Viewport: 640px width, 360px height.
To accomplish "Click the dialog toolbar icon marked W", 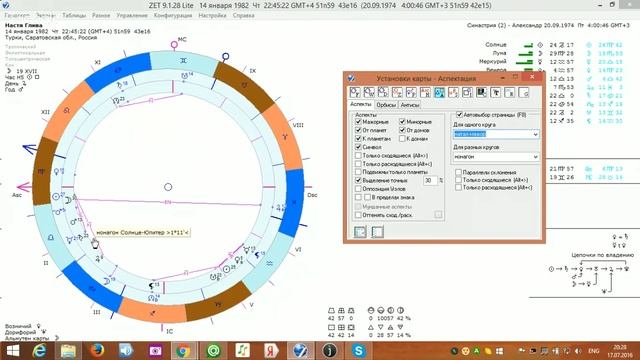I will (369, 93).
